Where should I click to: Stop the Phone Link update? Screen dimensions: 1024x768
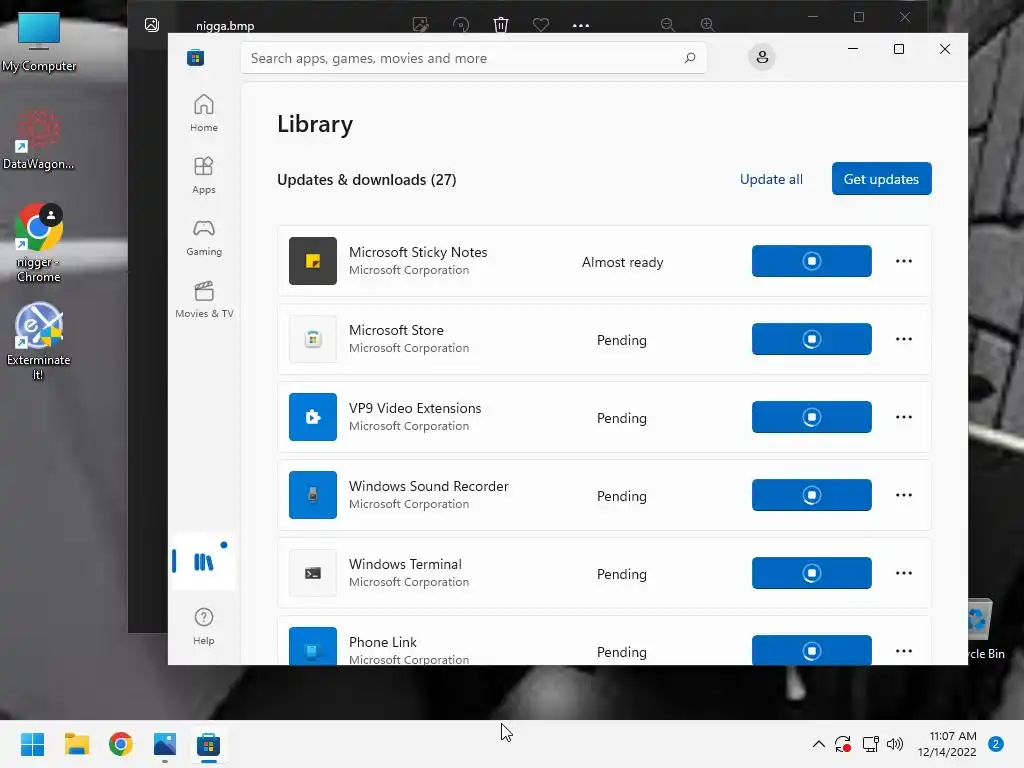[811, 650]
